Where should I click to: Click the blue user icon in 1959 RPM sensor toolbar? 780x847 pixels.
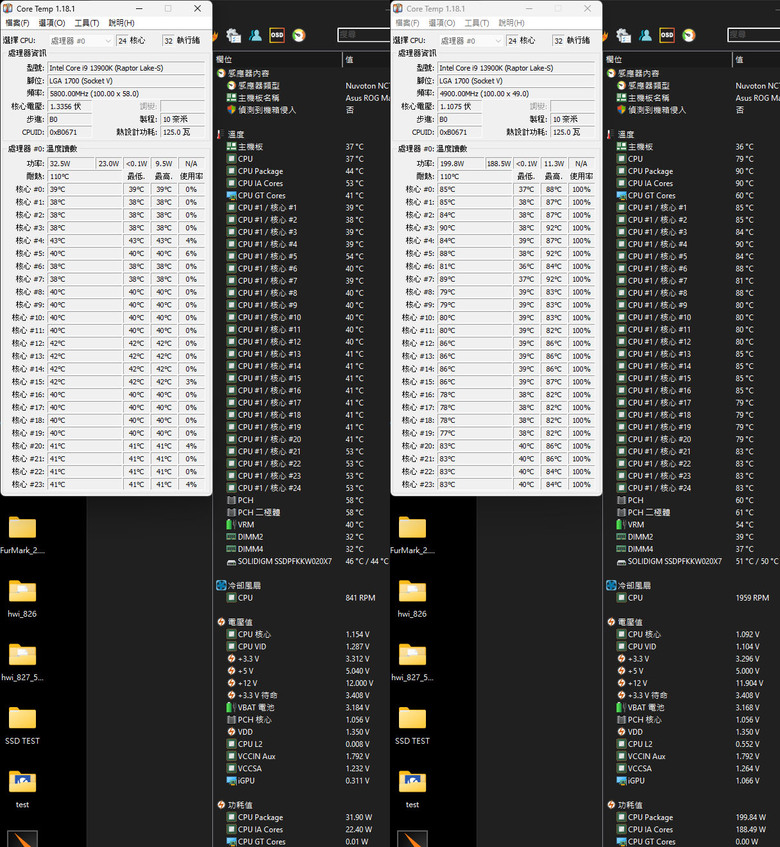point(645,35)
